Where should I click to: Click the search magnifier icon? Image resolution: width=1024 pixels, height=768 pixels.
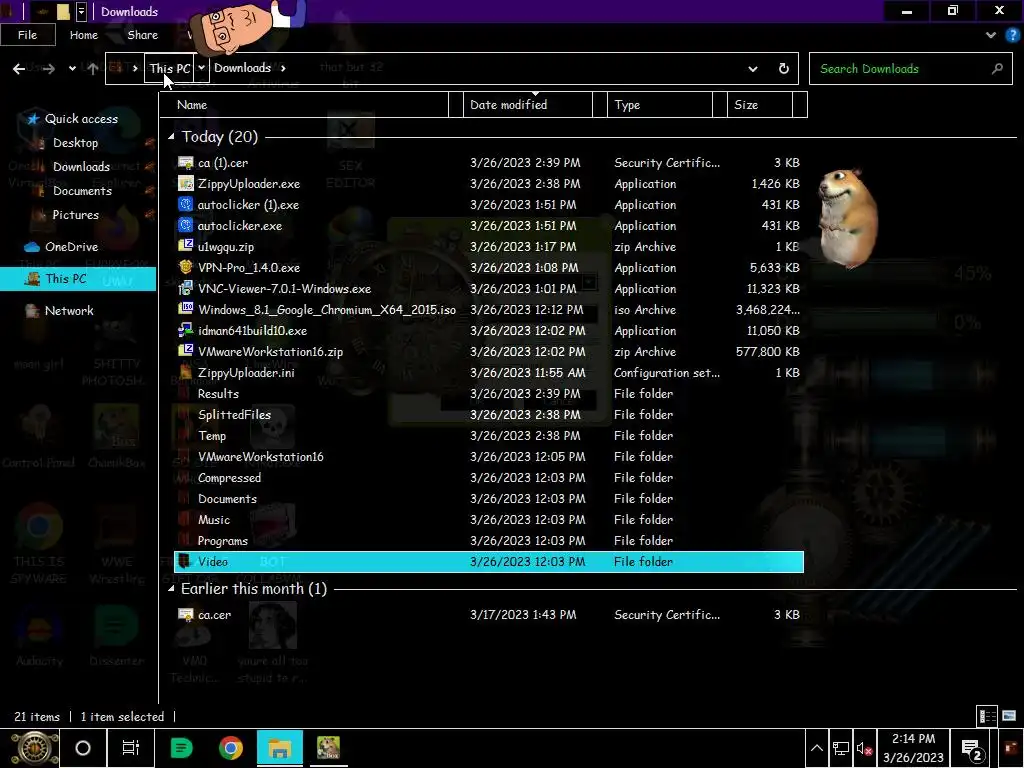pyautogui.click(x=997, y=69)
